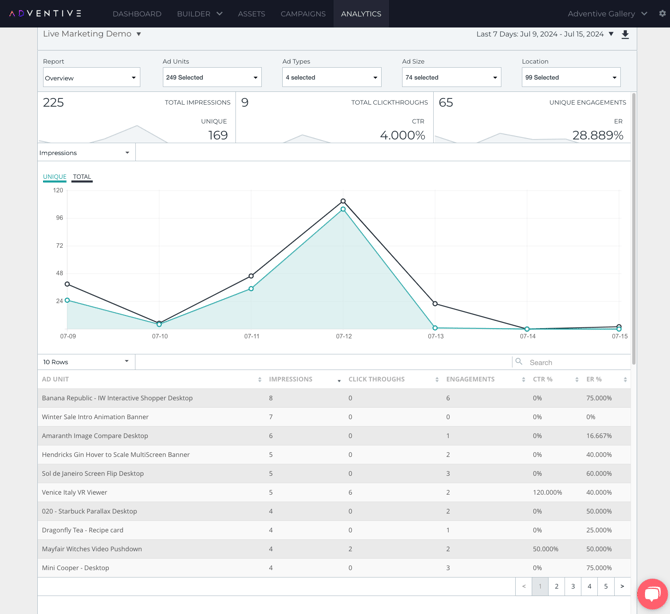Sort by ER % column arrows
This screenshot has width=670, height=614.
(625, 380)
